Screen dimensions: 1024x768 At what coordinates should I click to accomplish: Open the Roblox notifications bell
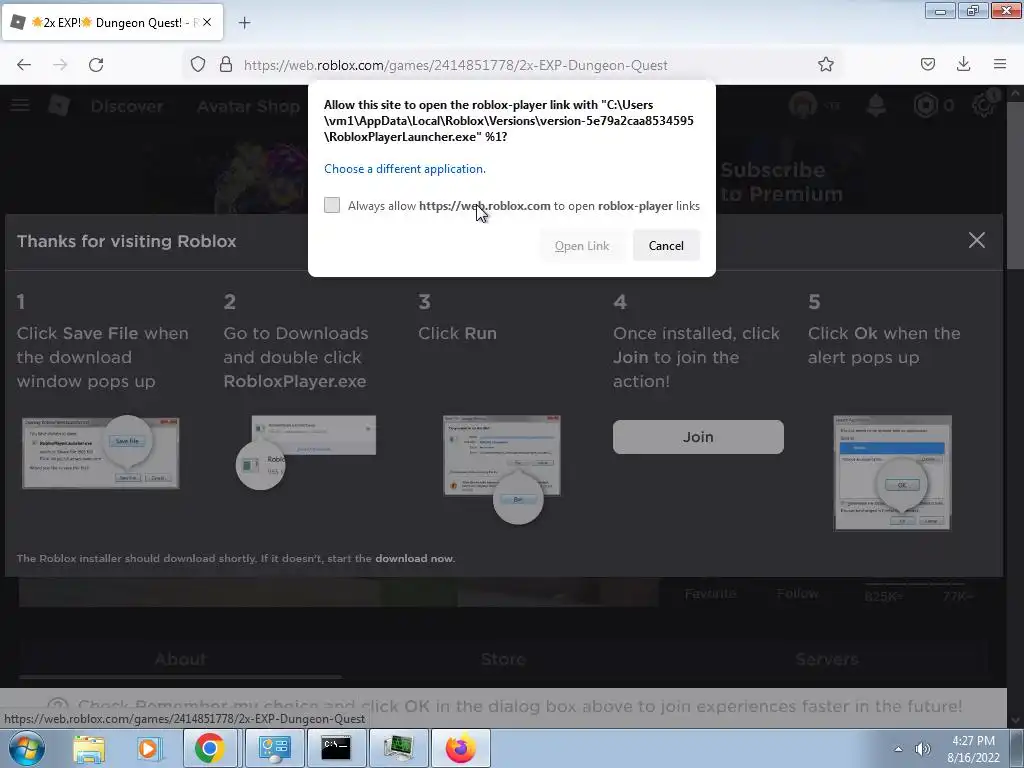tap(876, 105)
